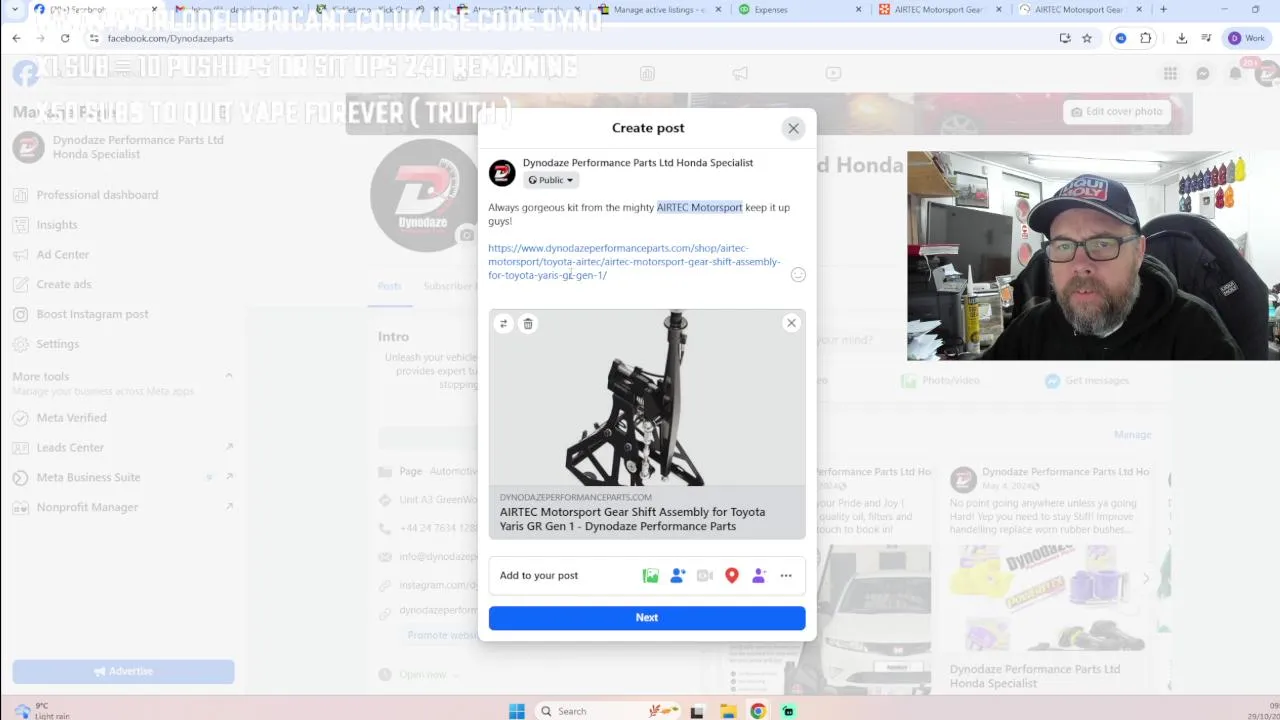Click the dynodazeperformanceparts.com URL in post
Viewport: 1280px width, 720px height.
(634, 262)
